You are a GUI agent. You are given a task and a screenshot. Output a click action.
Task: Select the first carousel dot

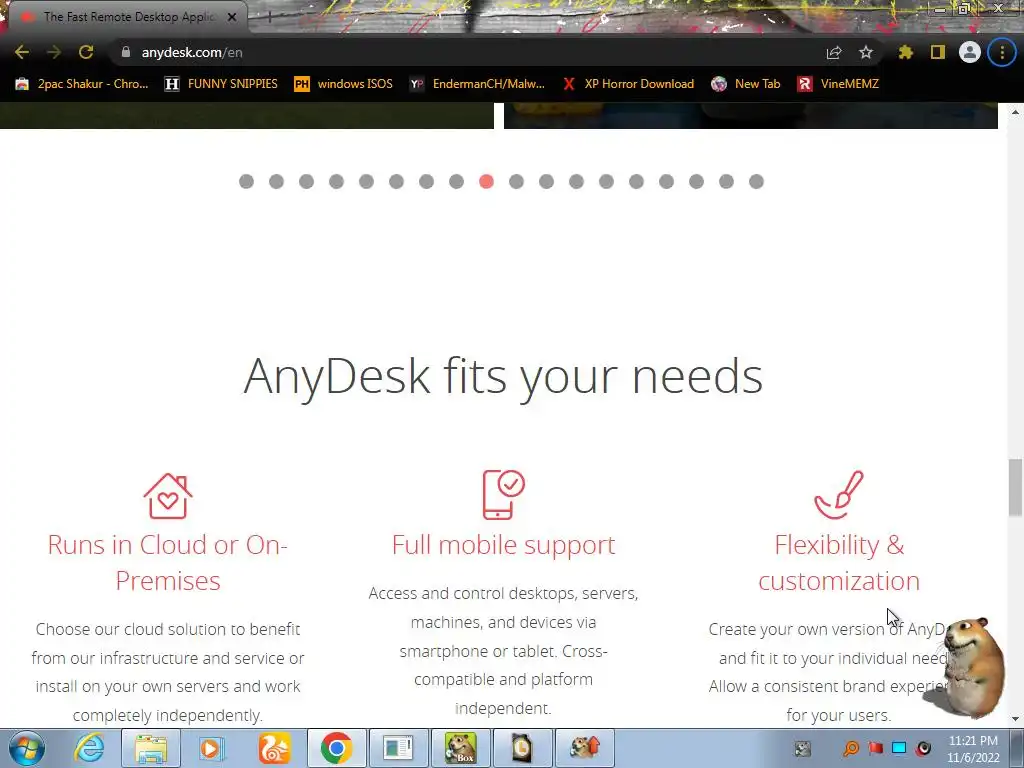246,182
